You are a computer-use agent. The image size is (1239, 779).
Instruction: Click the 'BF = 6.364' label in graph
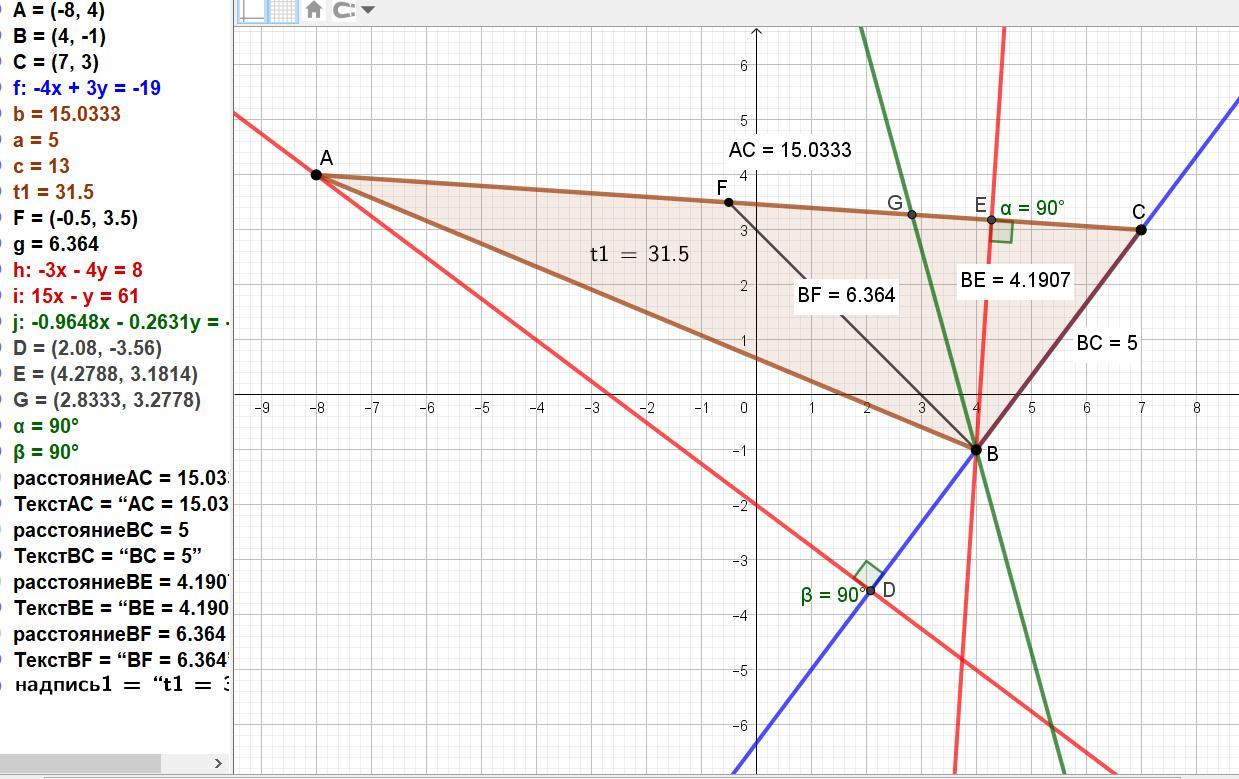(x=846, y=295)
